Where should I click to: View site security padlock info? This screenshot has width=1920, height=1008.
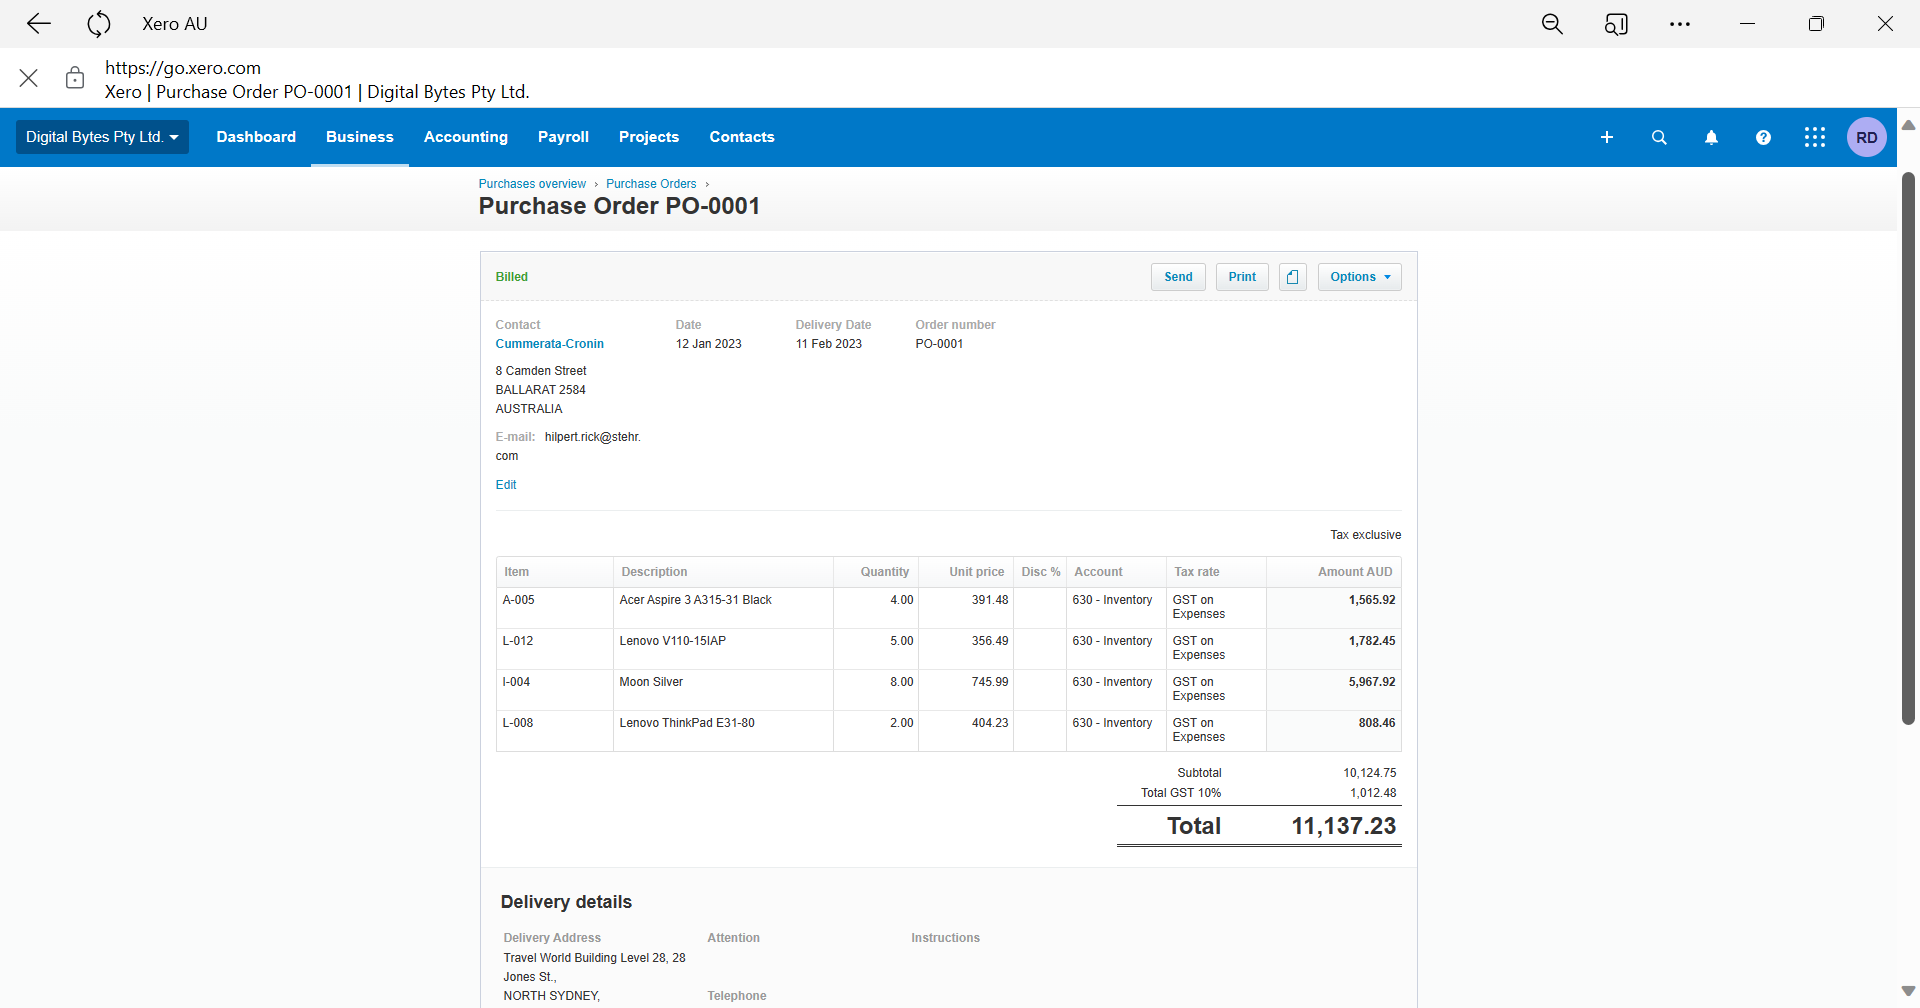point(75,78)
